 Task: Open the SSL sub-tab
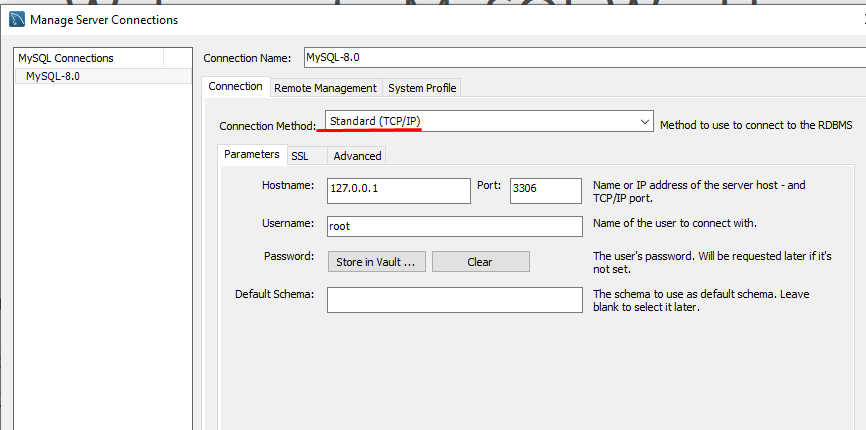click(300, 156)
